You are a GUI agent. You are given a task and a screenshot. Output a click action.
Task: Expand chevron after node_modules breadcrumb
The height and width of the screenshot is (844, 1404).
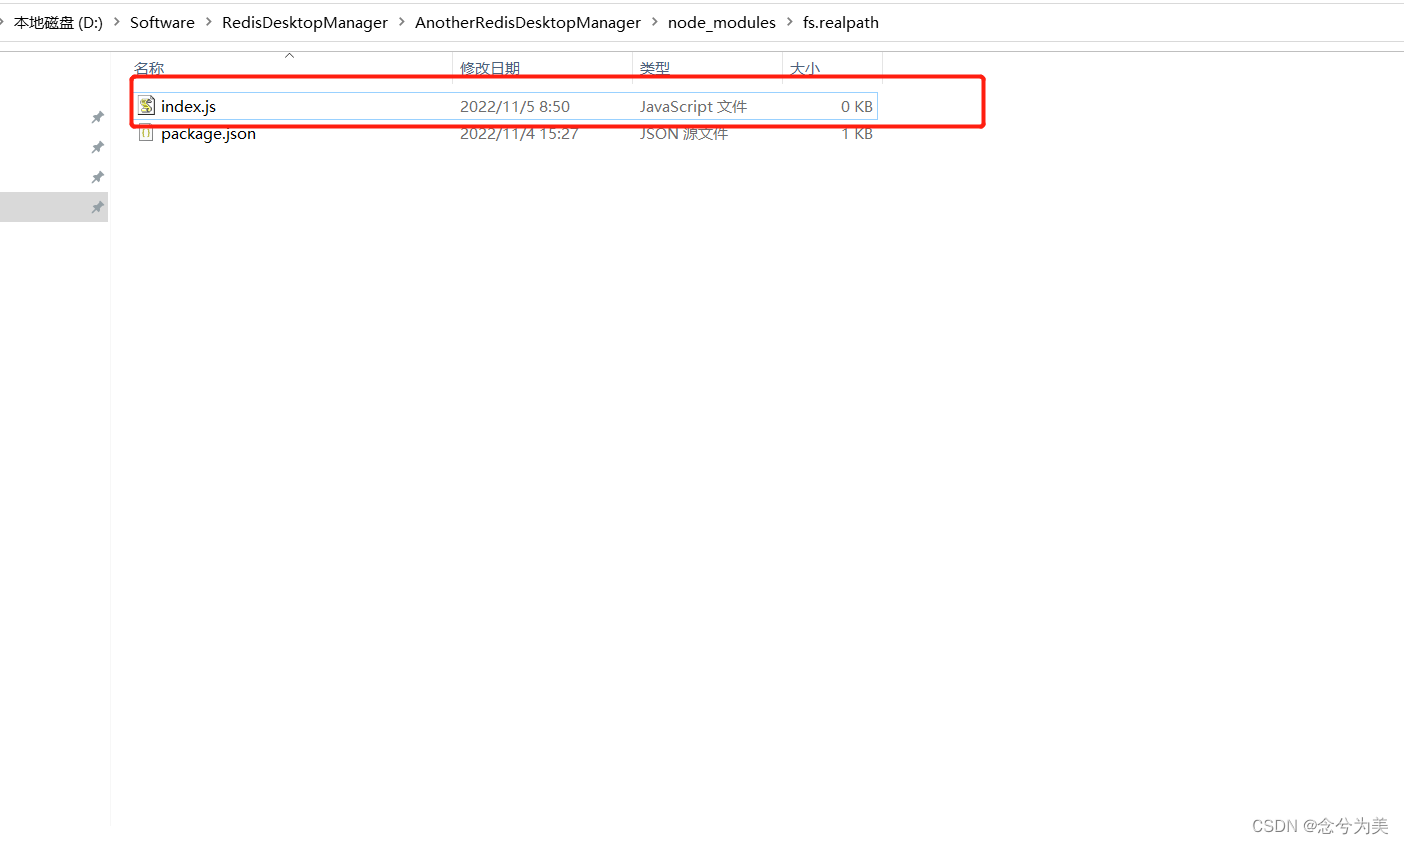click(x=790, y=22)
